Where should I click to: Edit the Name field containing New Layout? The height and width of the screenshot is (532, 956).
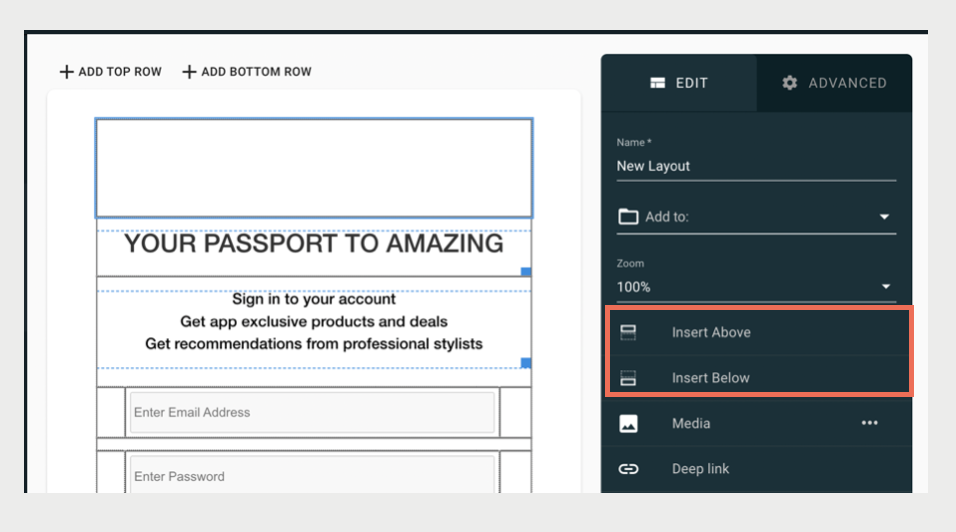[x=756, y=166]
